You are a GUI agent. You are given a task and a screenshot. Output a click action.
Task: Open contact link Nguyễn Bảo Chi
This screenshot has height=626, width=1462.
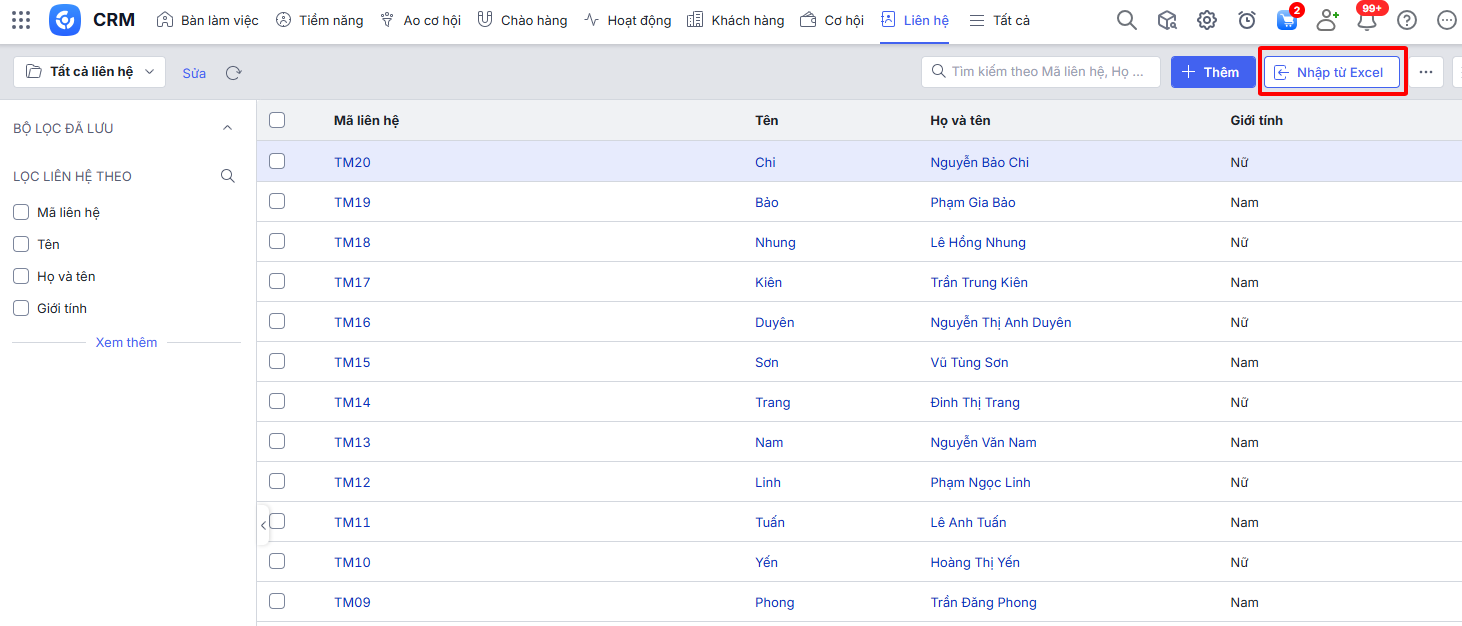[x=979, y=162]
